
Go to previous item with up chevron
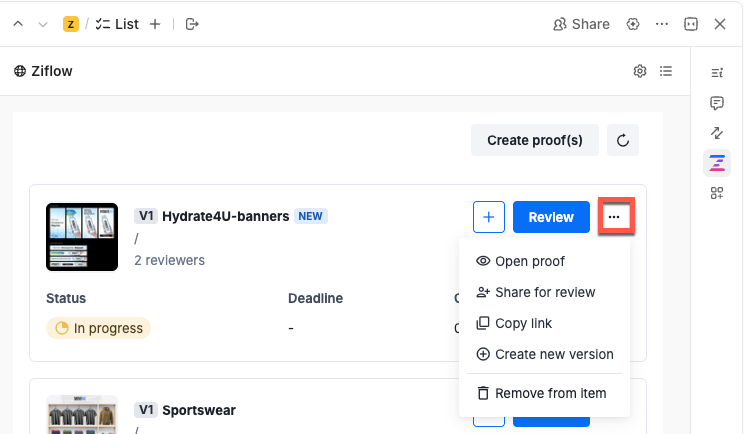pyautogui.click(x=18, y=24)
